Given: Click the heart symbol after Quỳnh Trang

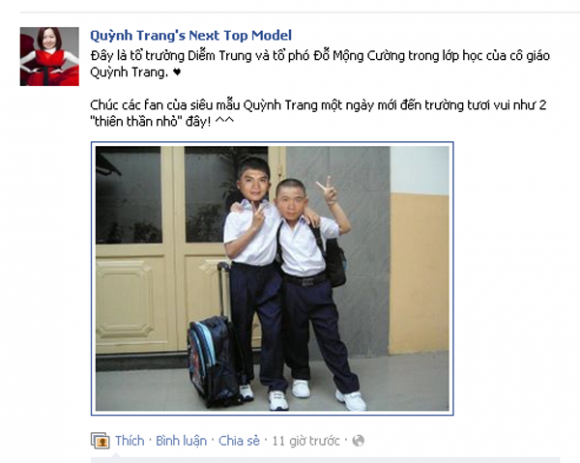Looking at the screenshot, I should (176, 72).
